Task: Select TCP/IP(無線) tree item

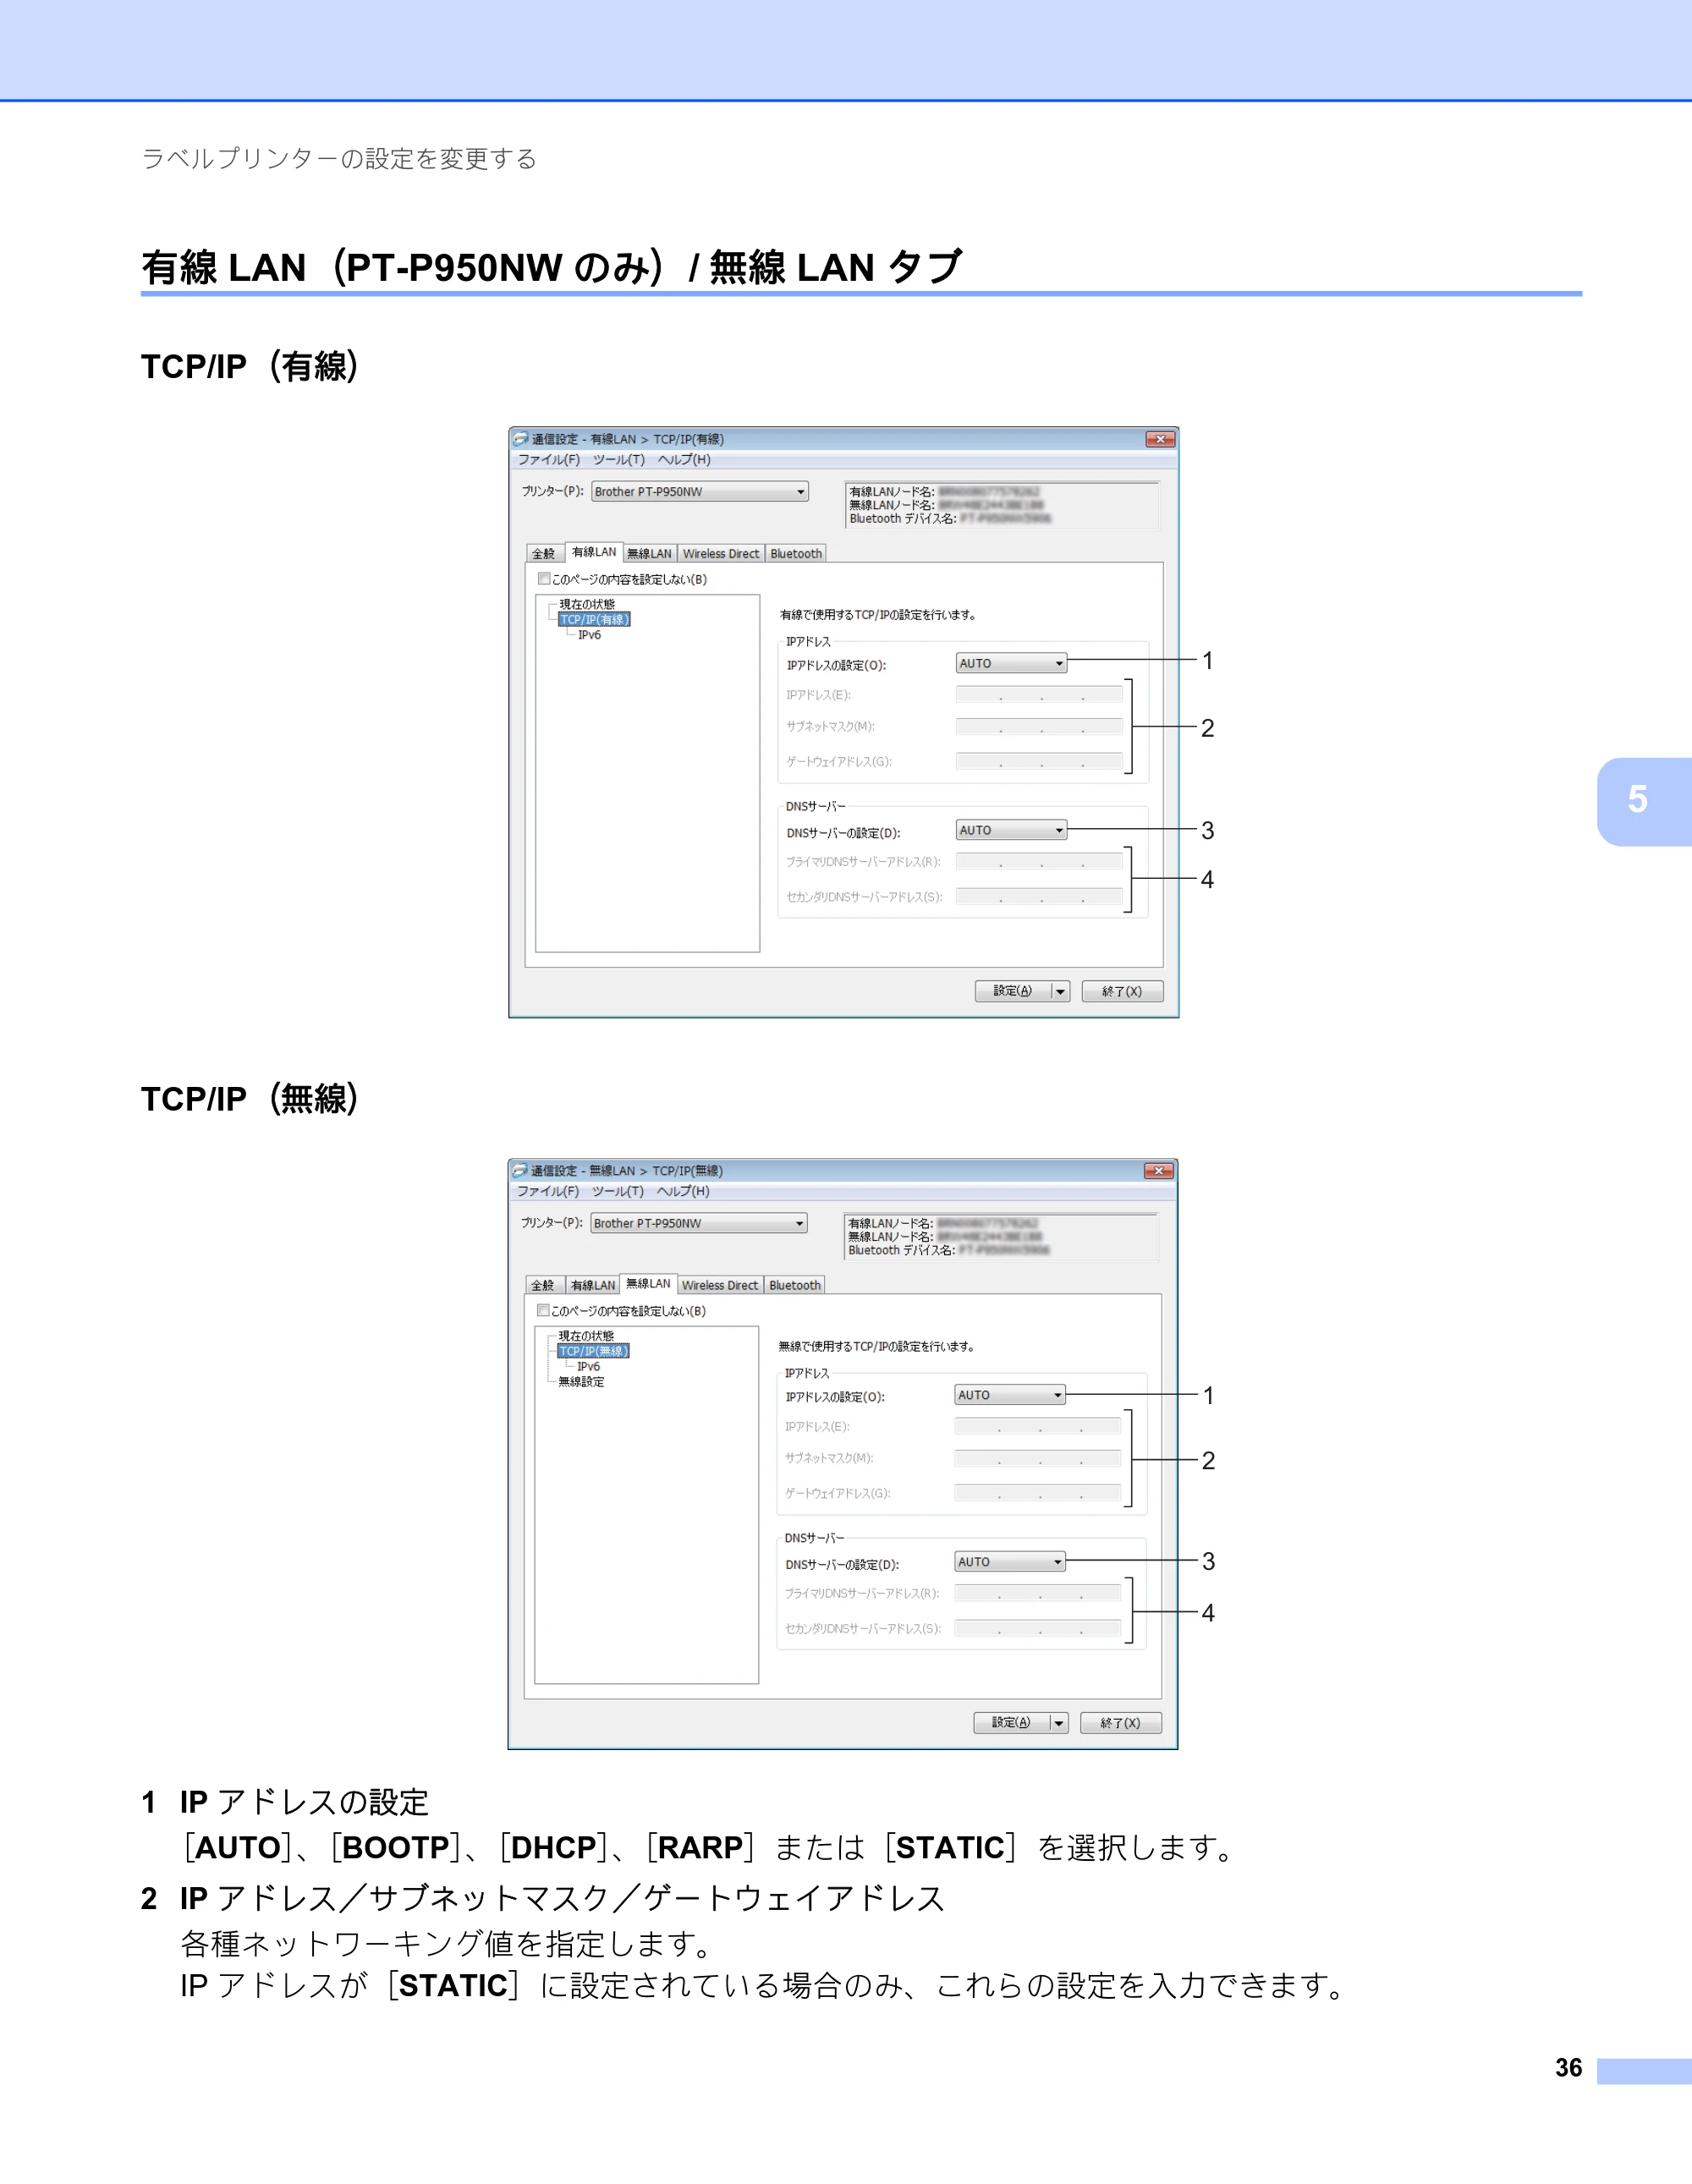Action: click(x=593, y=1352)
